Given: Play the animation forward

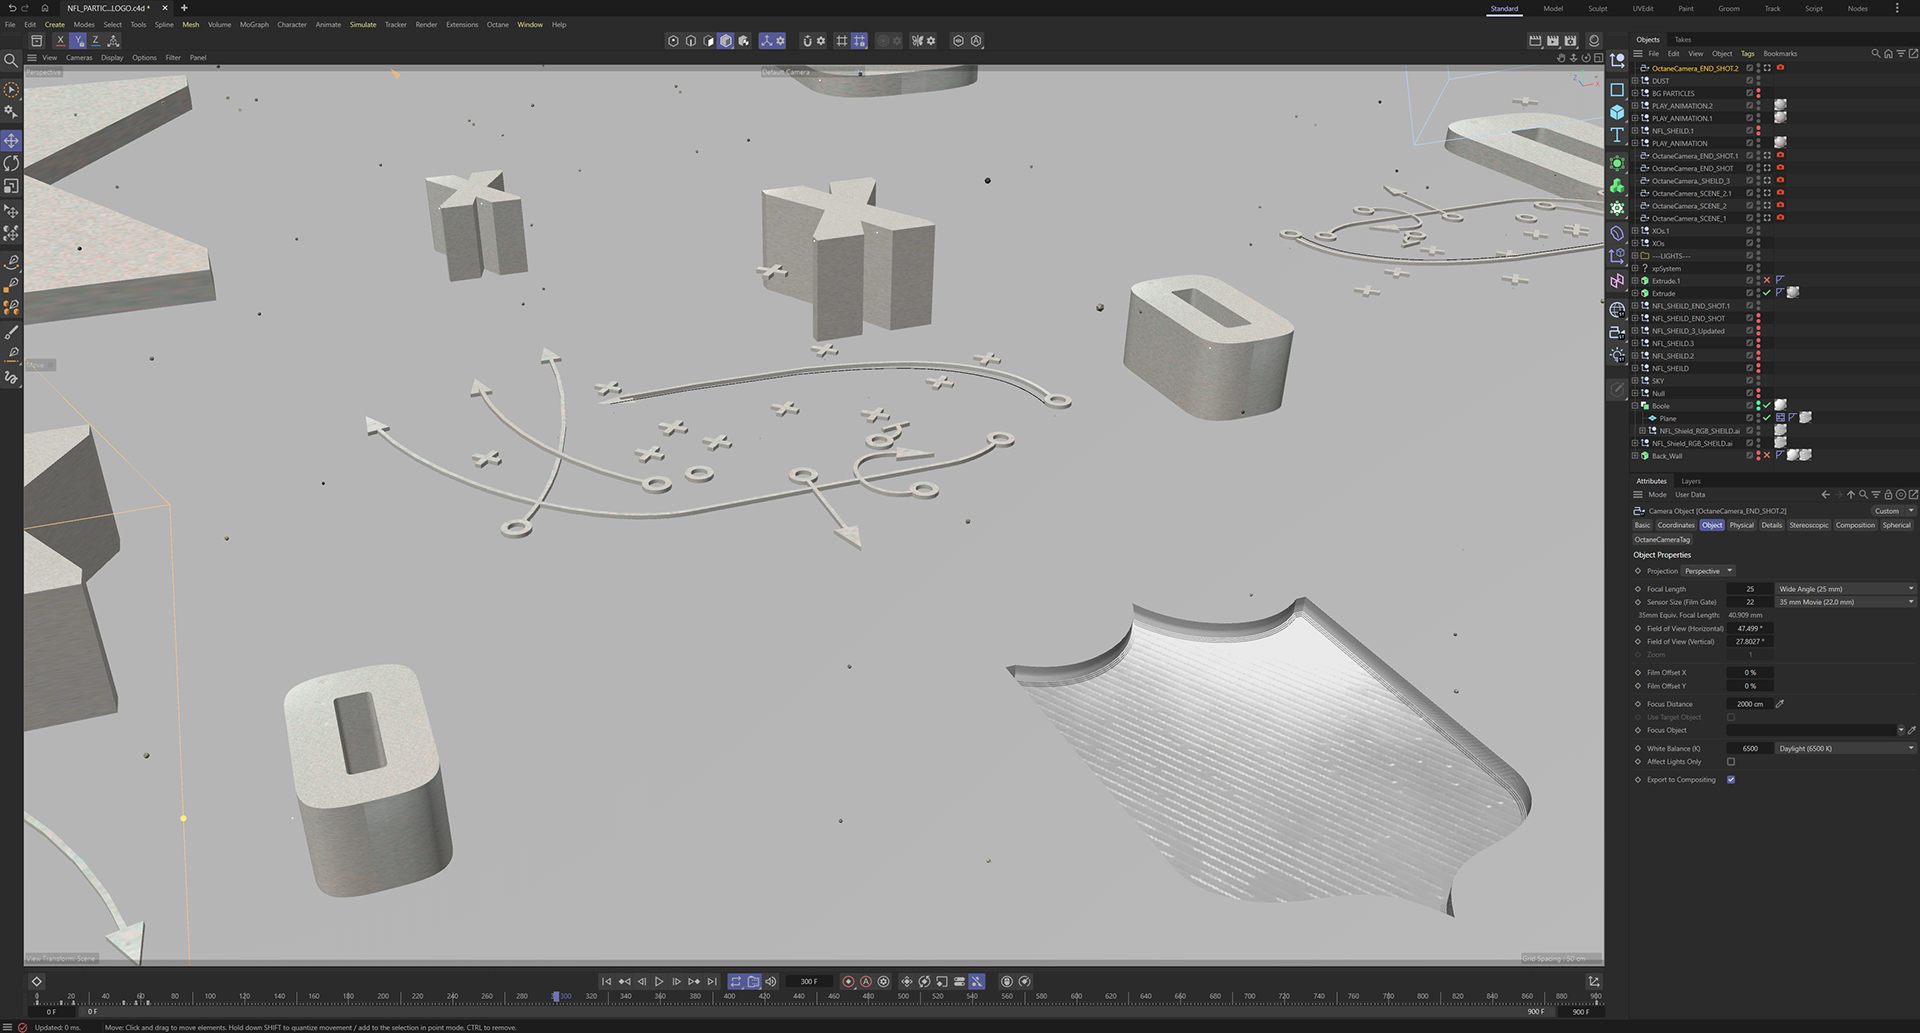Looking at the screenshot, I should coord(659,982).
